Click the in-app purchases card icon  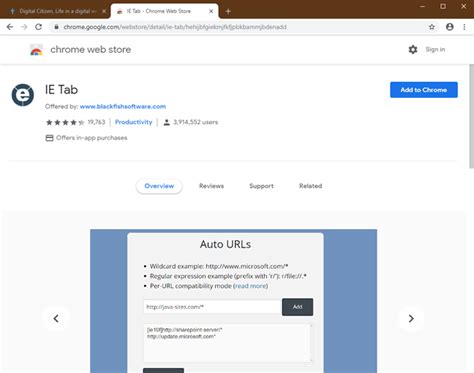(49, 138)
